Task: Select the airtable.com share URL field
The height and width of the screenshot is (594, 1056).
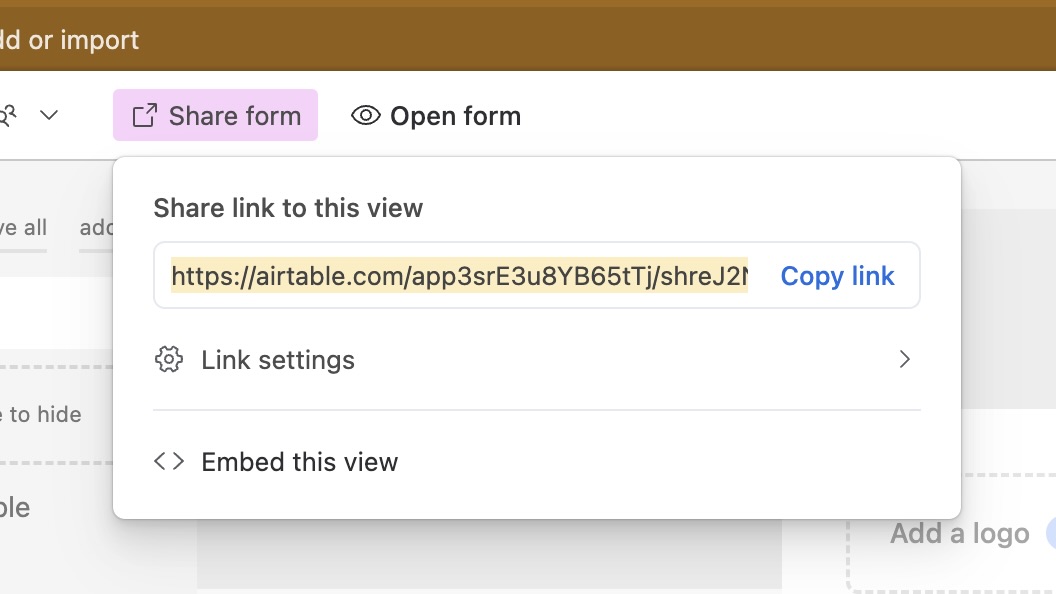Action: pyautogui.click(x=459, y=276)
